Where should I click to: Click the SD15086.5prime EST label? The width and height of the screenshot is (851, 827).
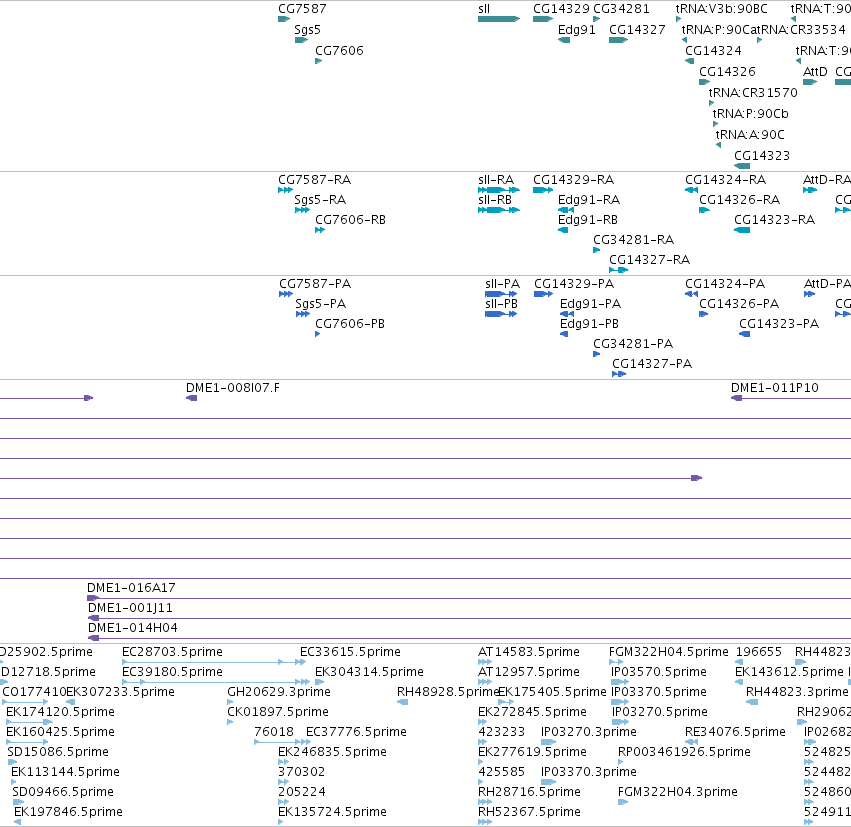(x=58, y=752)
